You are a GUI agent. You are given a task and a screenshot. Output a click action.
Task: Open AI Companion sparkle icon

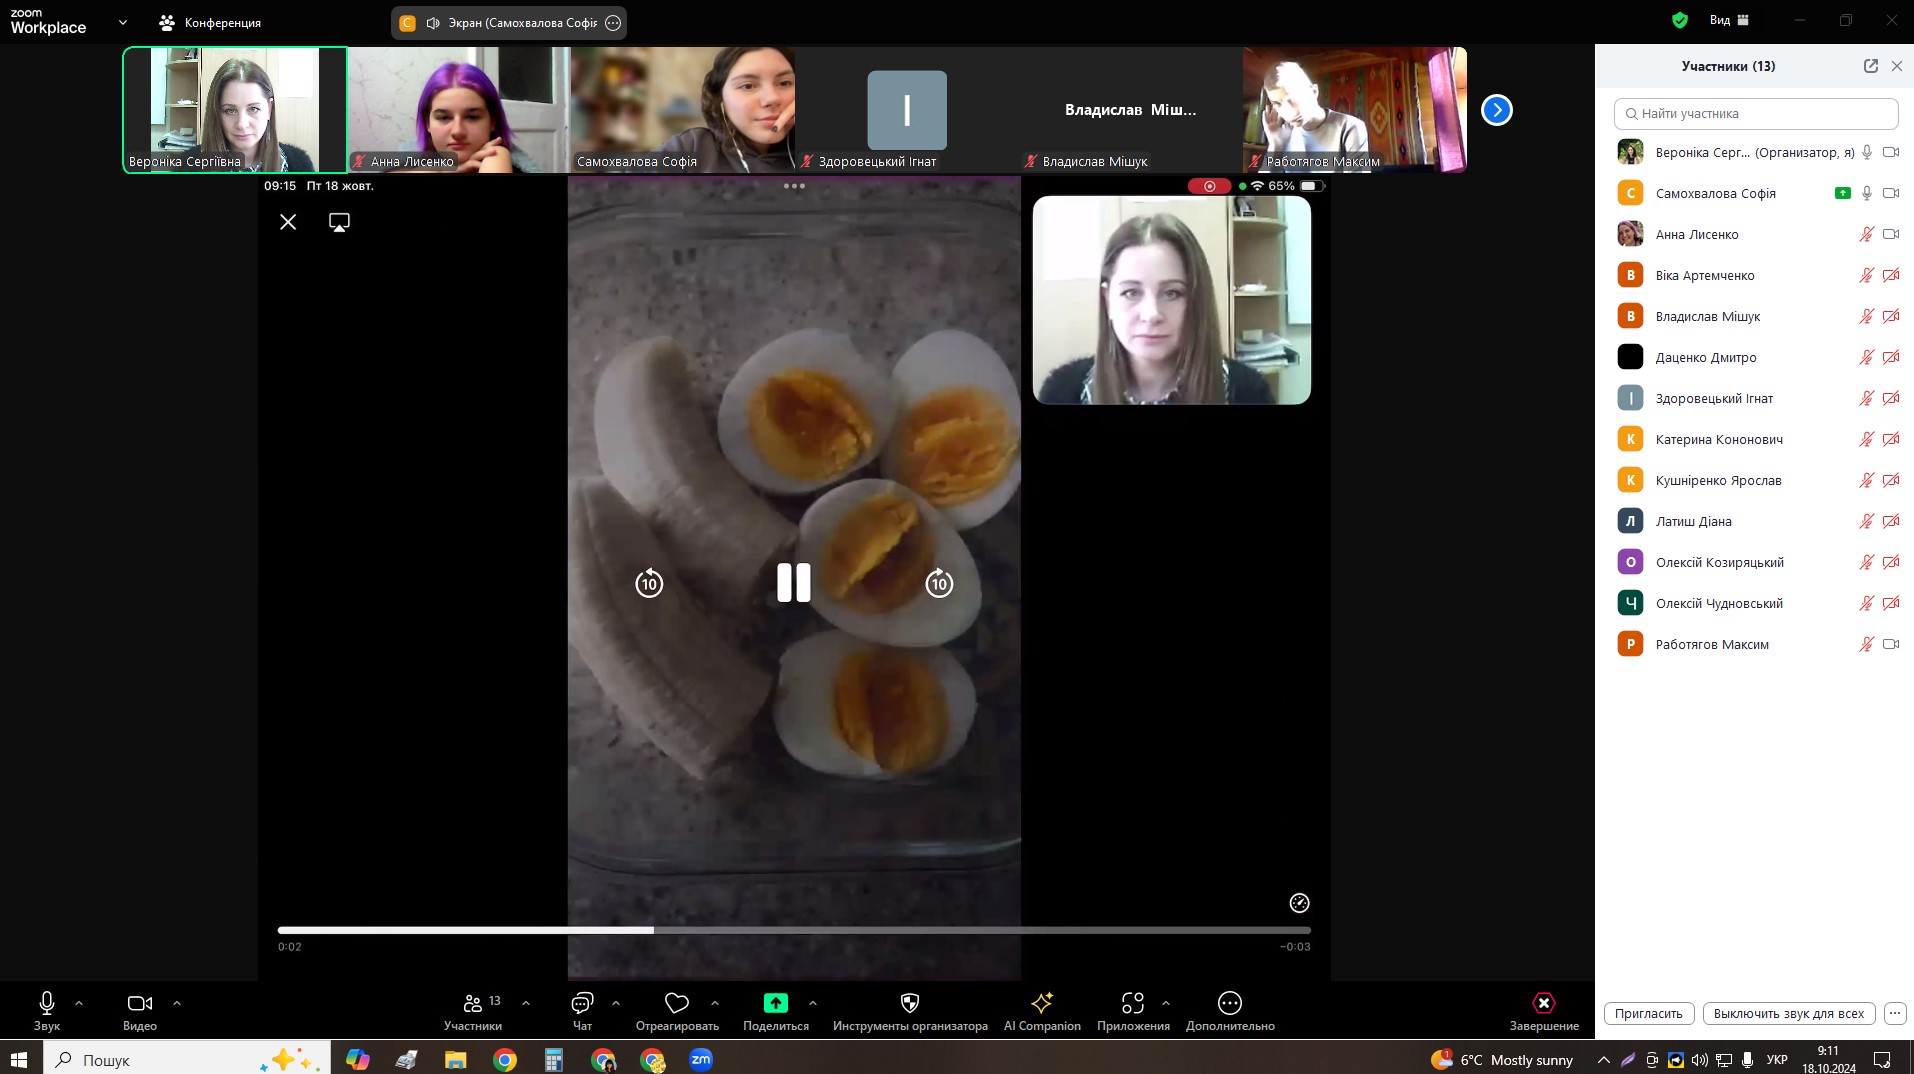tap(1041, 1003)
